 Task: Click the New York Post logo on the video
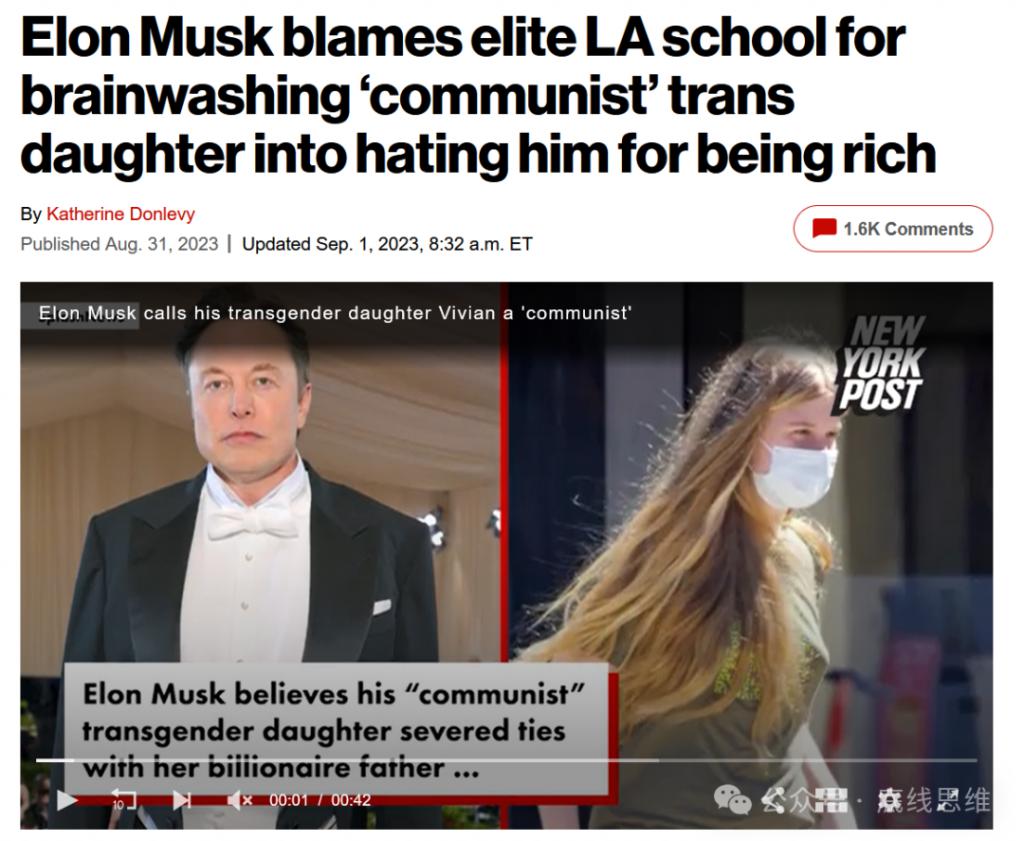tap(879, 364)
